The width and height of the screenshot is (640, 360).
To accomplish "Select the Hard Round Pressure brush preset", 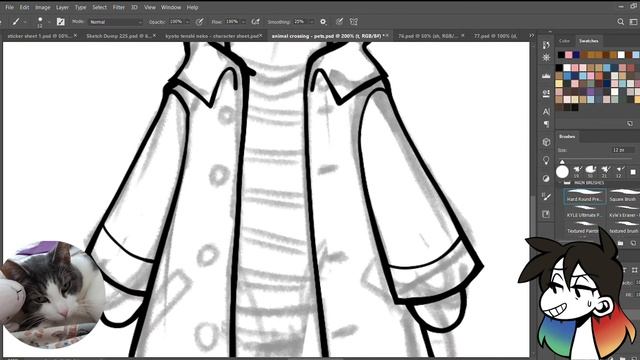I will (x=584, y=196).
